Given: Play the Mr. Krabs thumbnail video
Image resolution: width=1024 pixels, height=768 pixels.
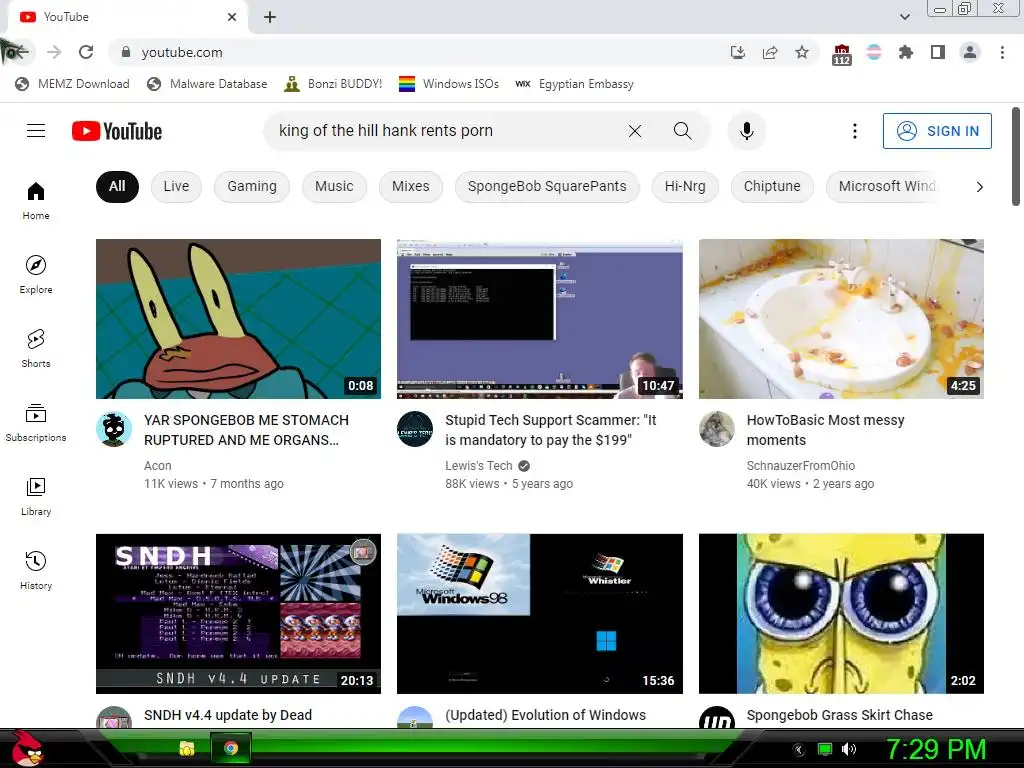Looking at the screenshot, I should tap(238, 319).
